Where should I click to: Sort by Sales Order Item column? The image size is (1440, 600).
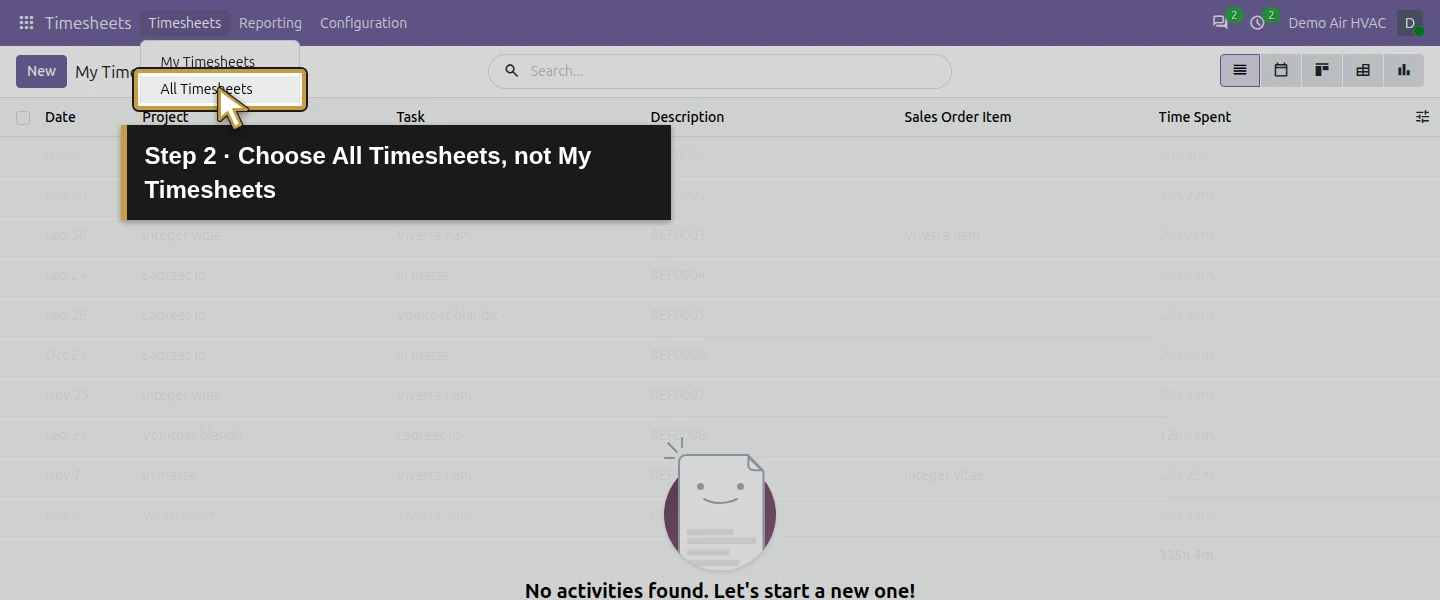957,117
